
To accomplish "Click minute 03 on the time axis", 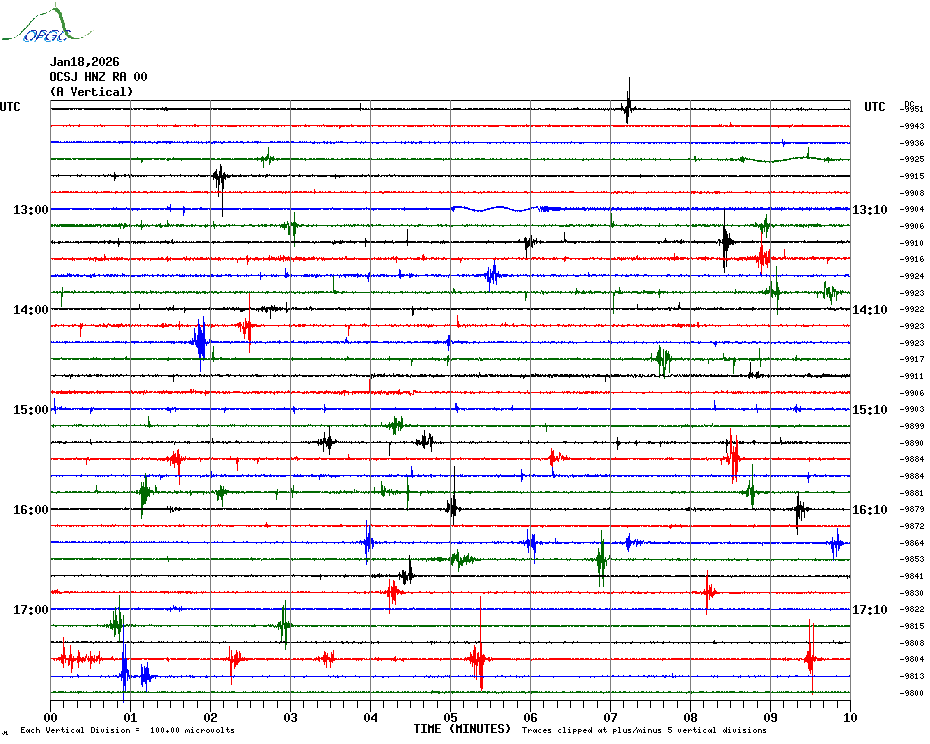I will pos(291,717).
